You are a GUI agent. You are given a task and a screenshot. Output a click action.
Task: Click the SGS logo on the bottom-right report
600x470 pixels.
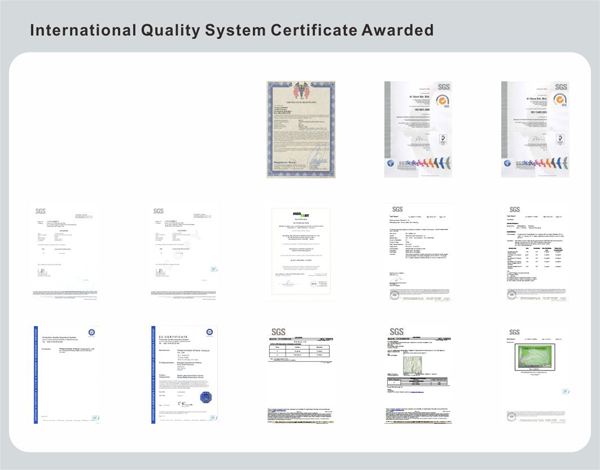[x=515, y=332]
